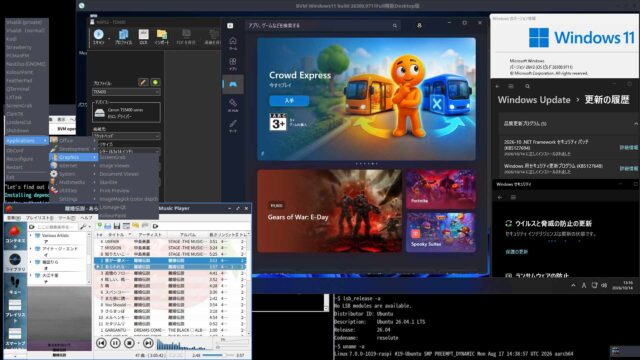Open the Help menu in music player
The height and width of the screenshot is (360, 640).
tap(86, 218)
